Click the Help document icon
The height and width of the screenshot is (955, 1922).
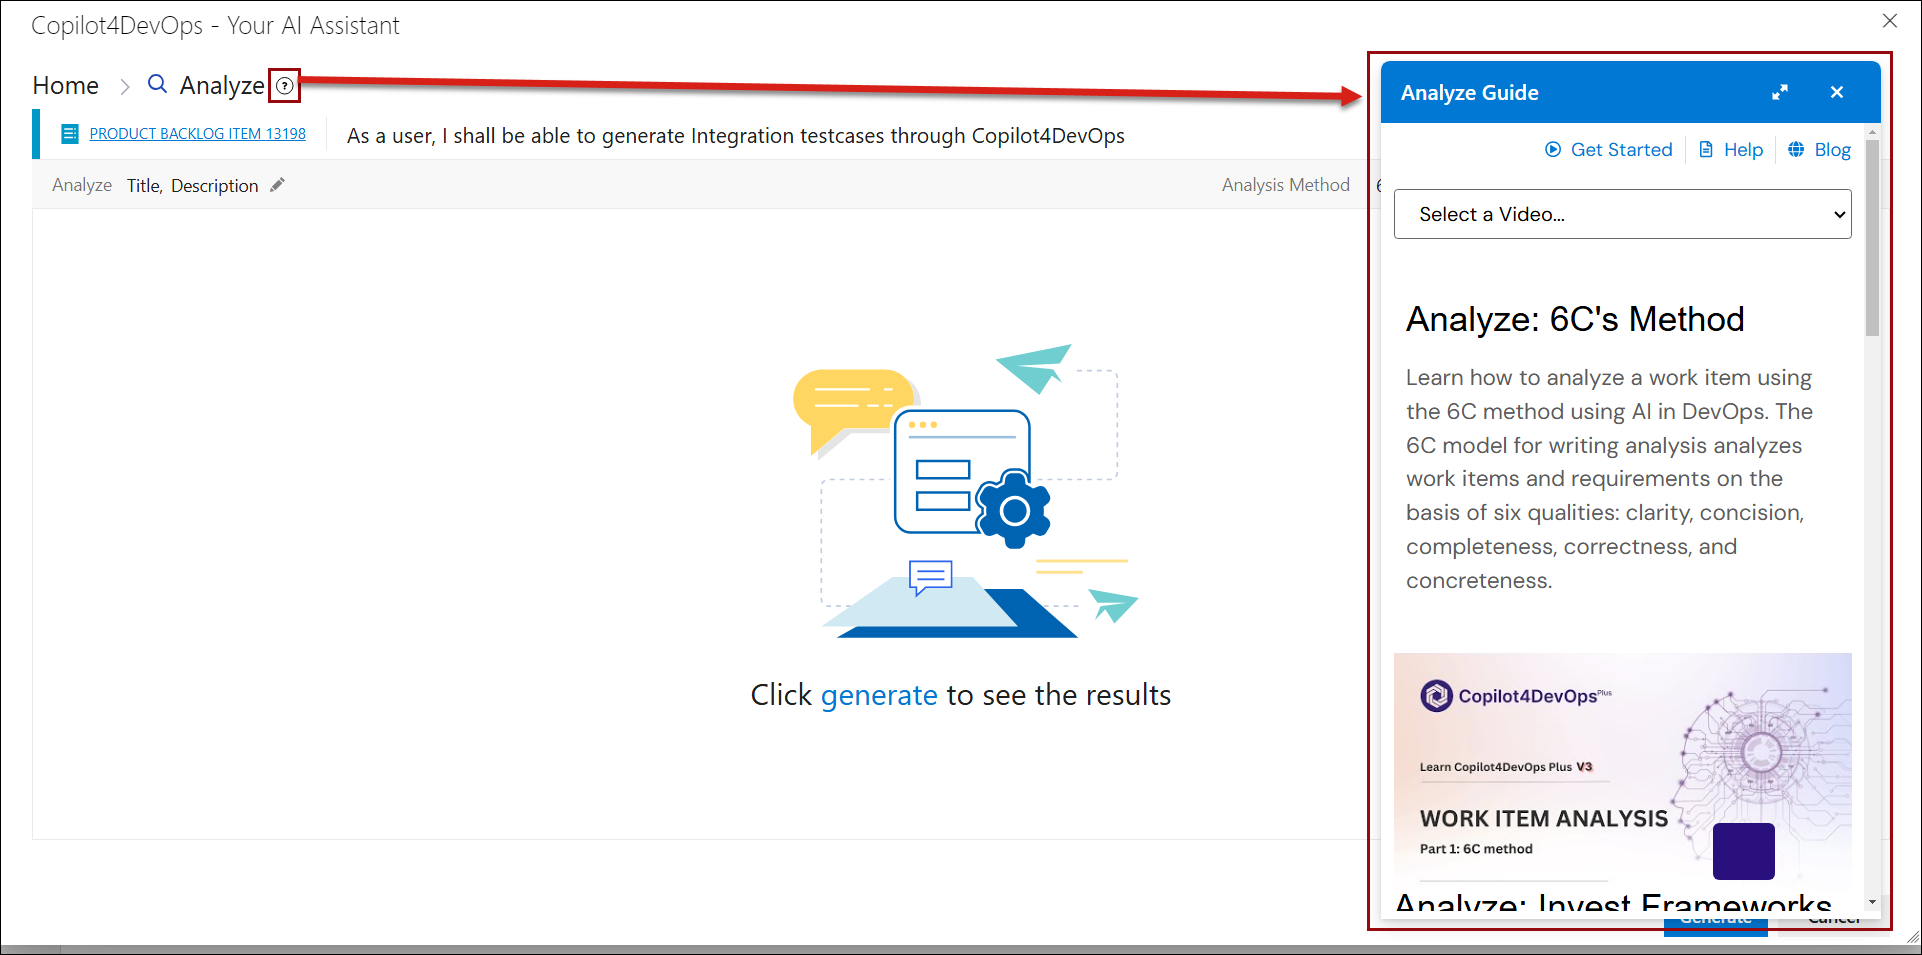point(1706,149)
